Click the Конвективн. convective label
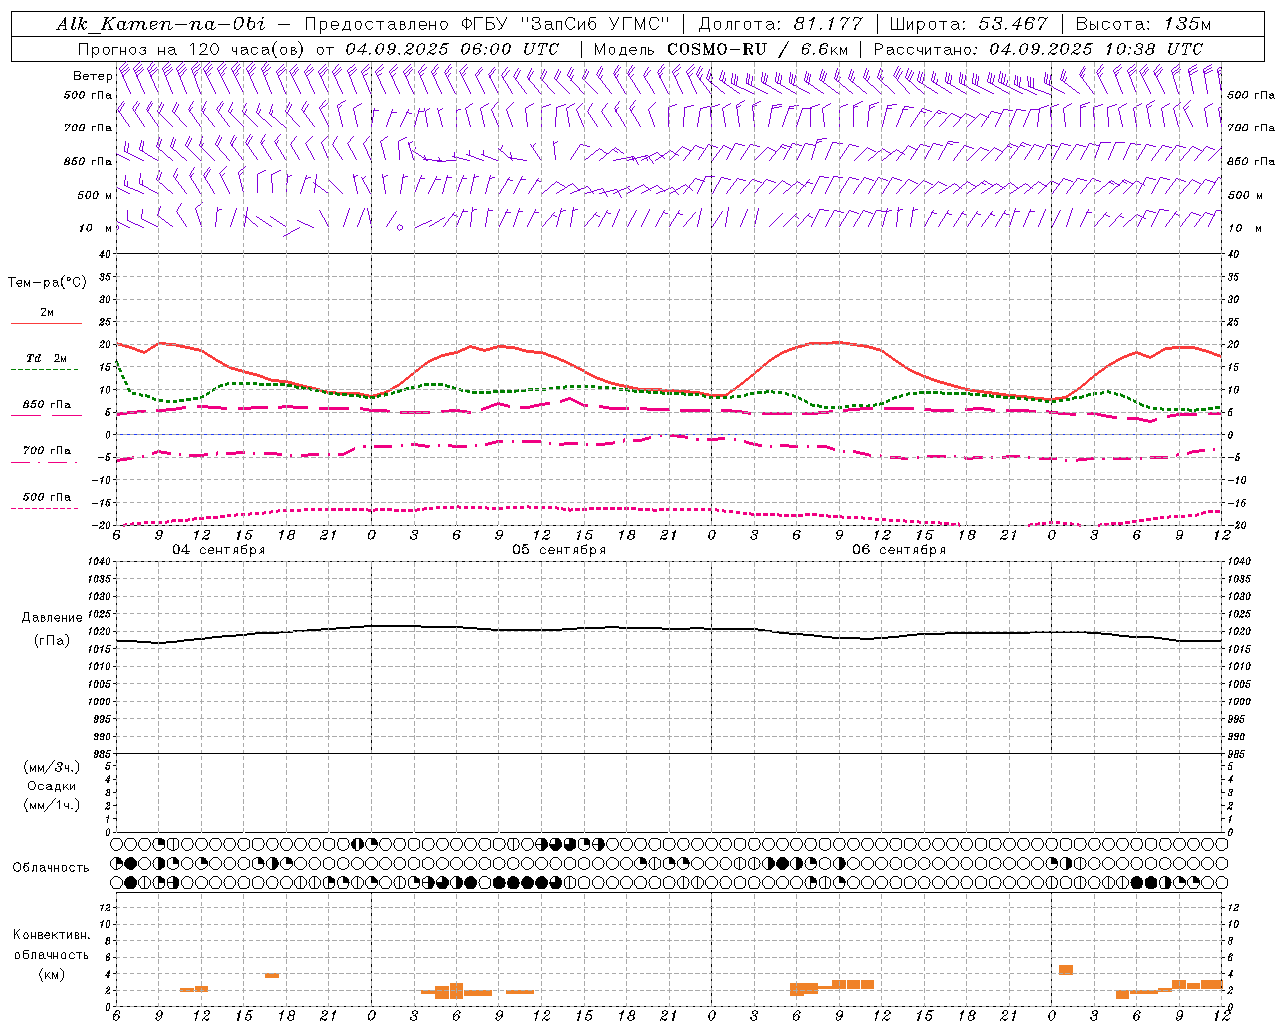 coord(51,935)
